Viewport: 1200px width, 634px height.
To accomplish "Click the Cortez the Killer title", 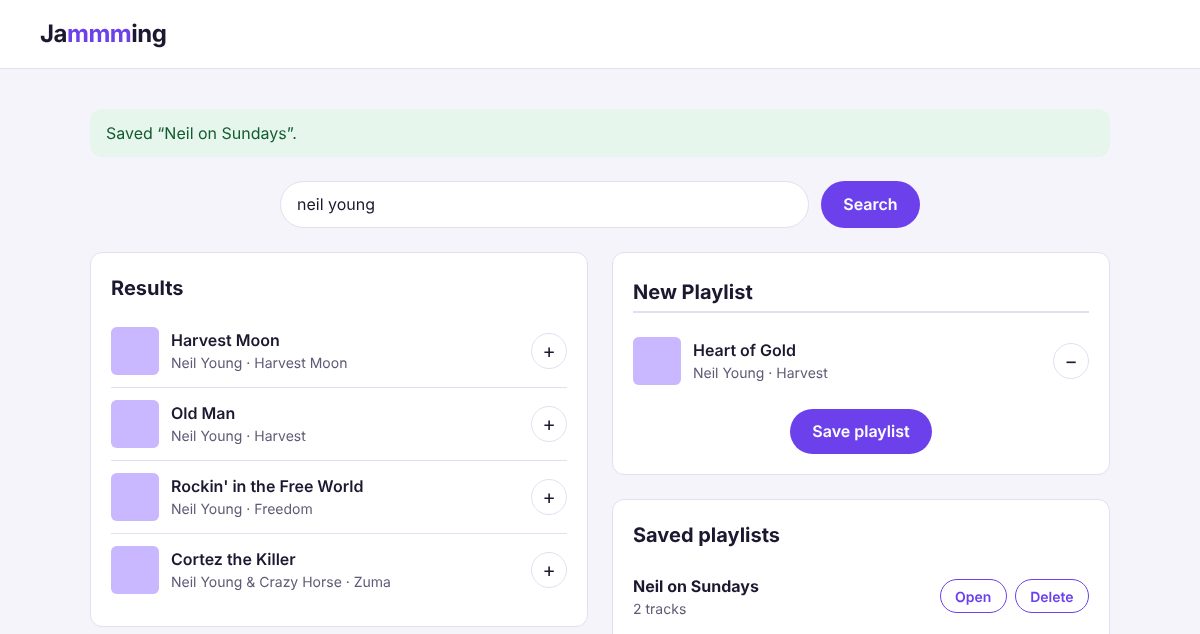I will [x=233, y=559].
